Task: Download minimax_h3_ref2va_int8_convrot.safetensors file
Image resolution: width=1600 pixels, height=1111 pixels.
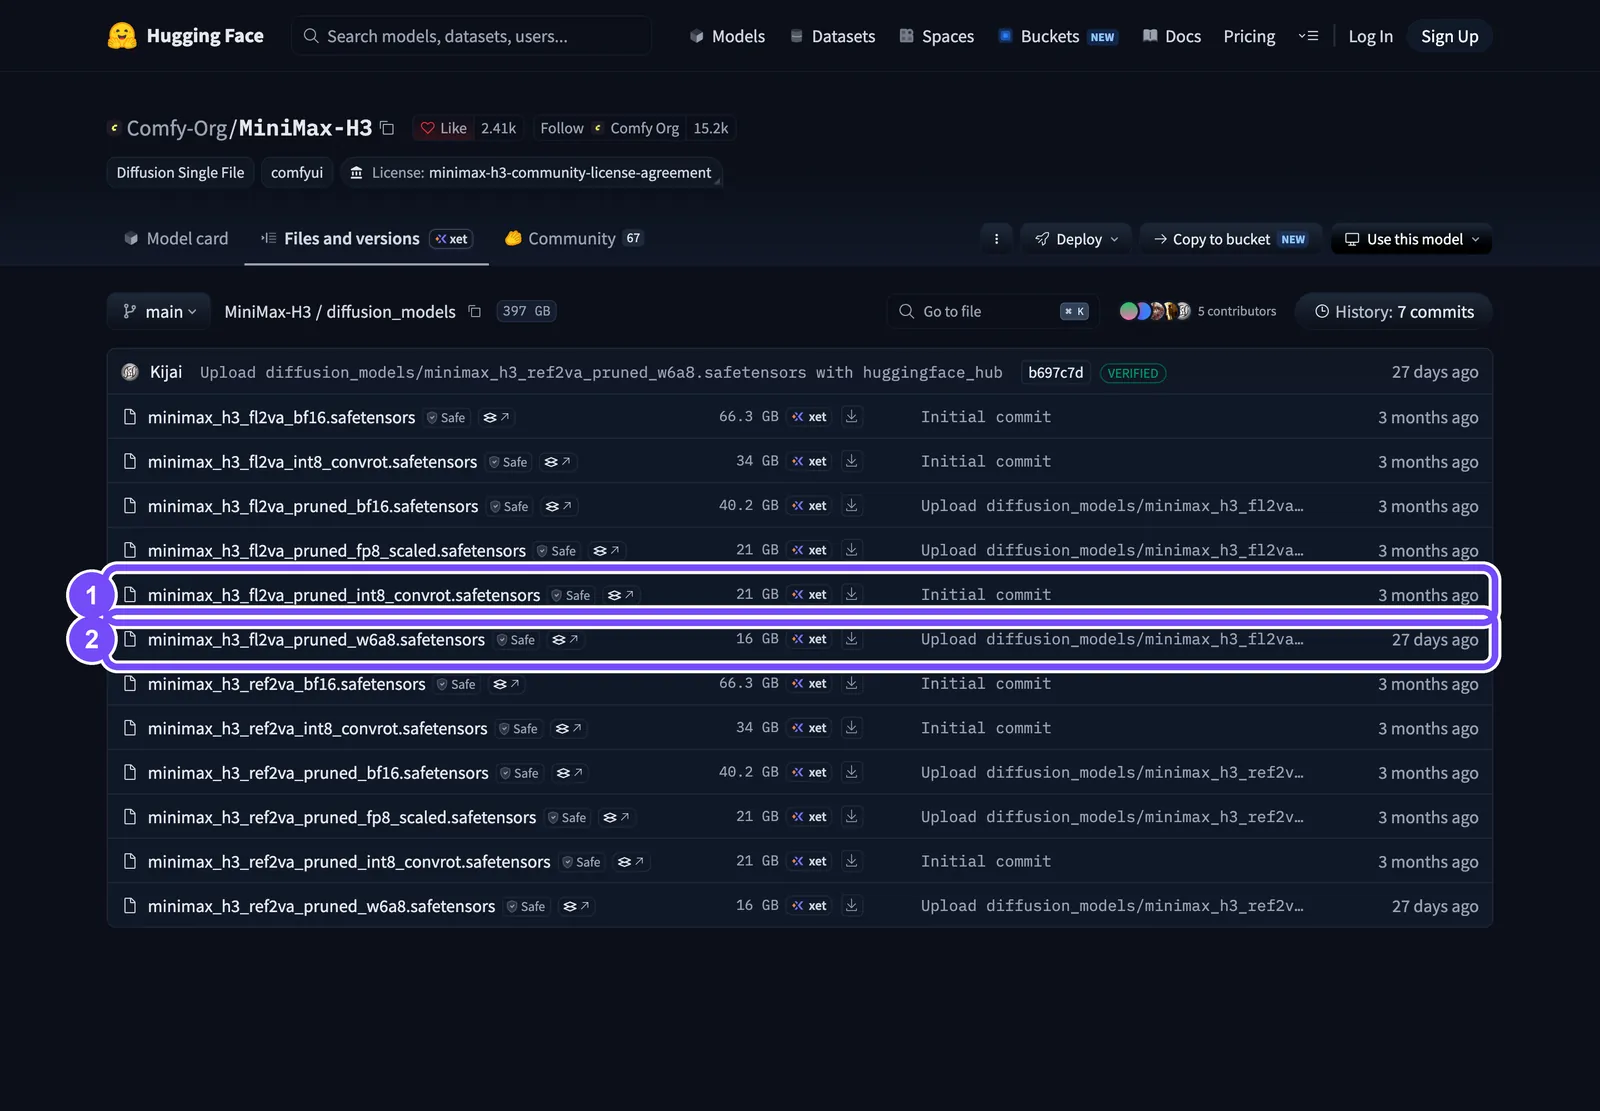Action: [851, 728]
